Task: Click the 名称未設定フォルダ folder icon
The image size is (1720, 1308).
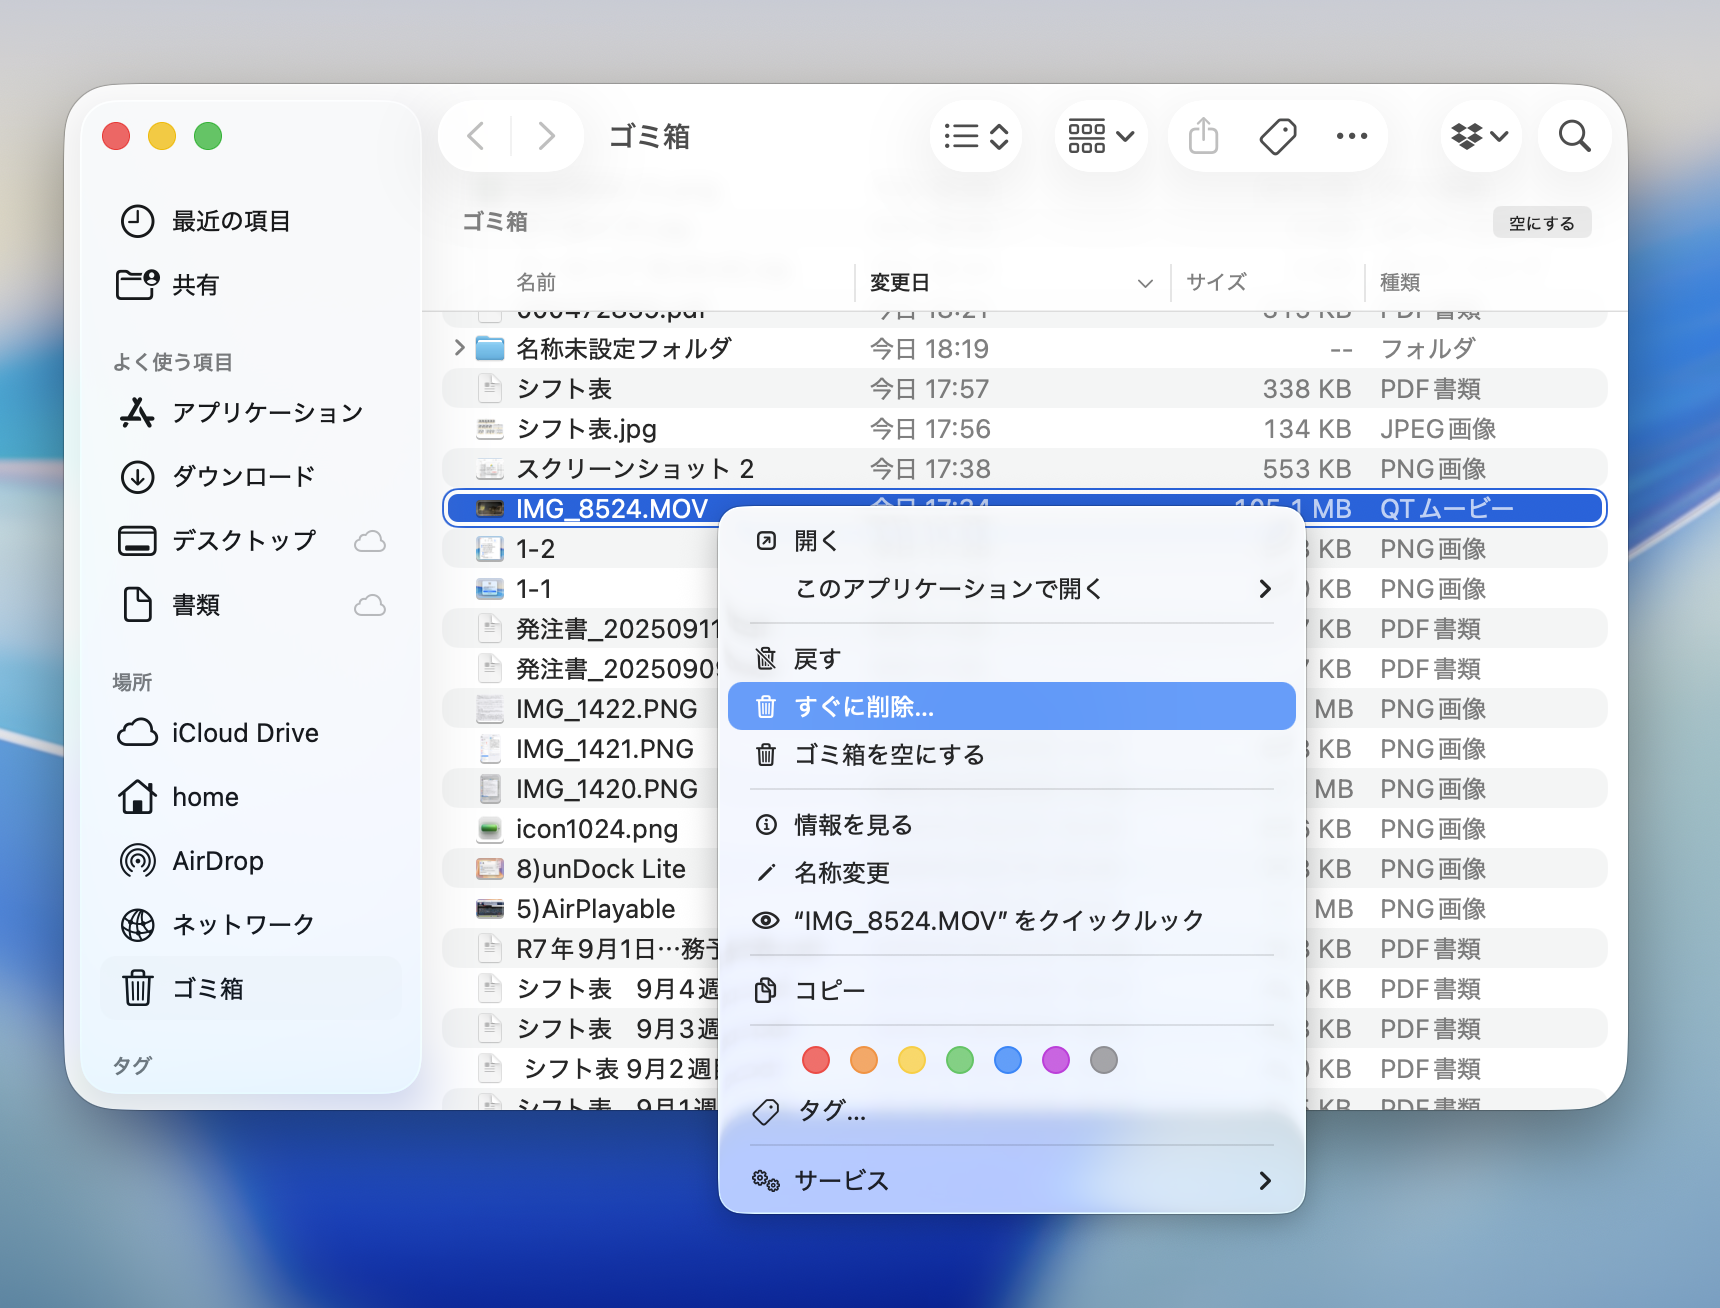Action: coord(490,348)
